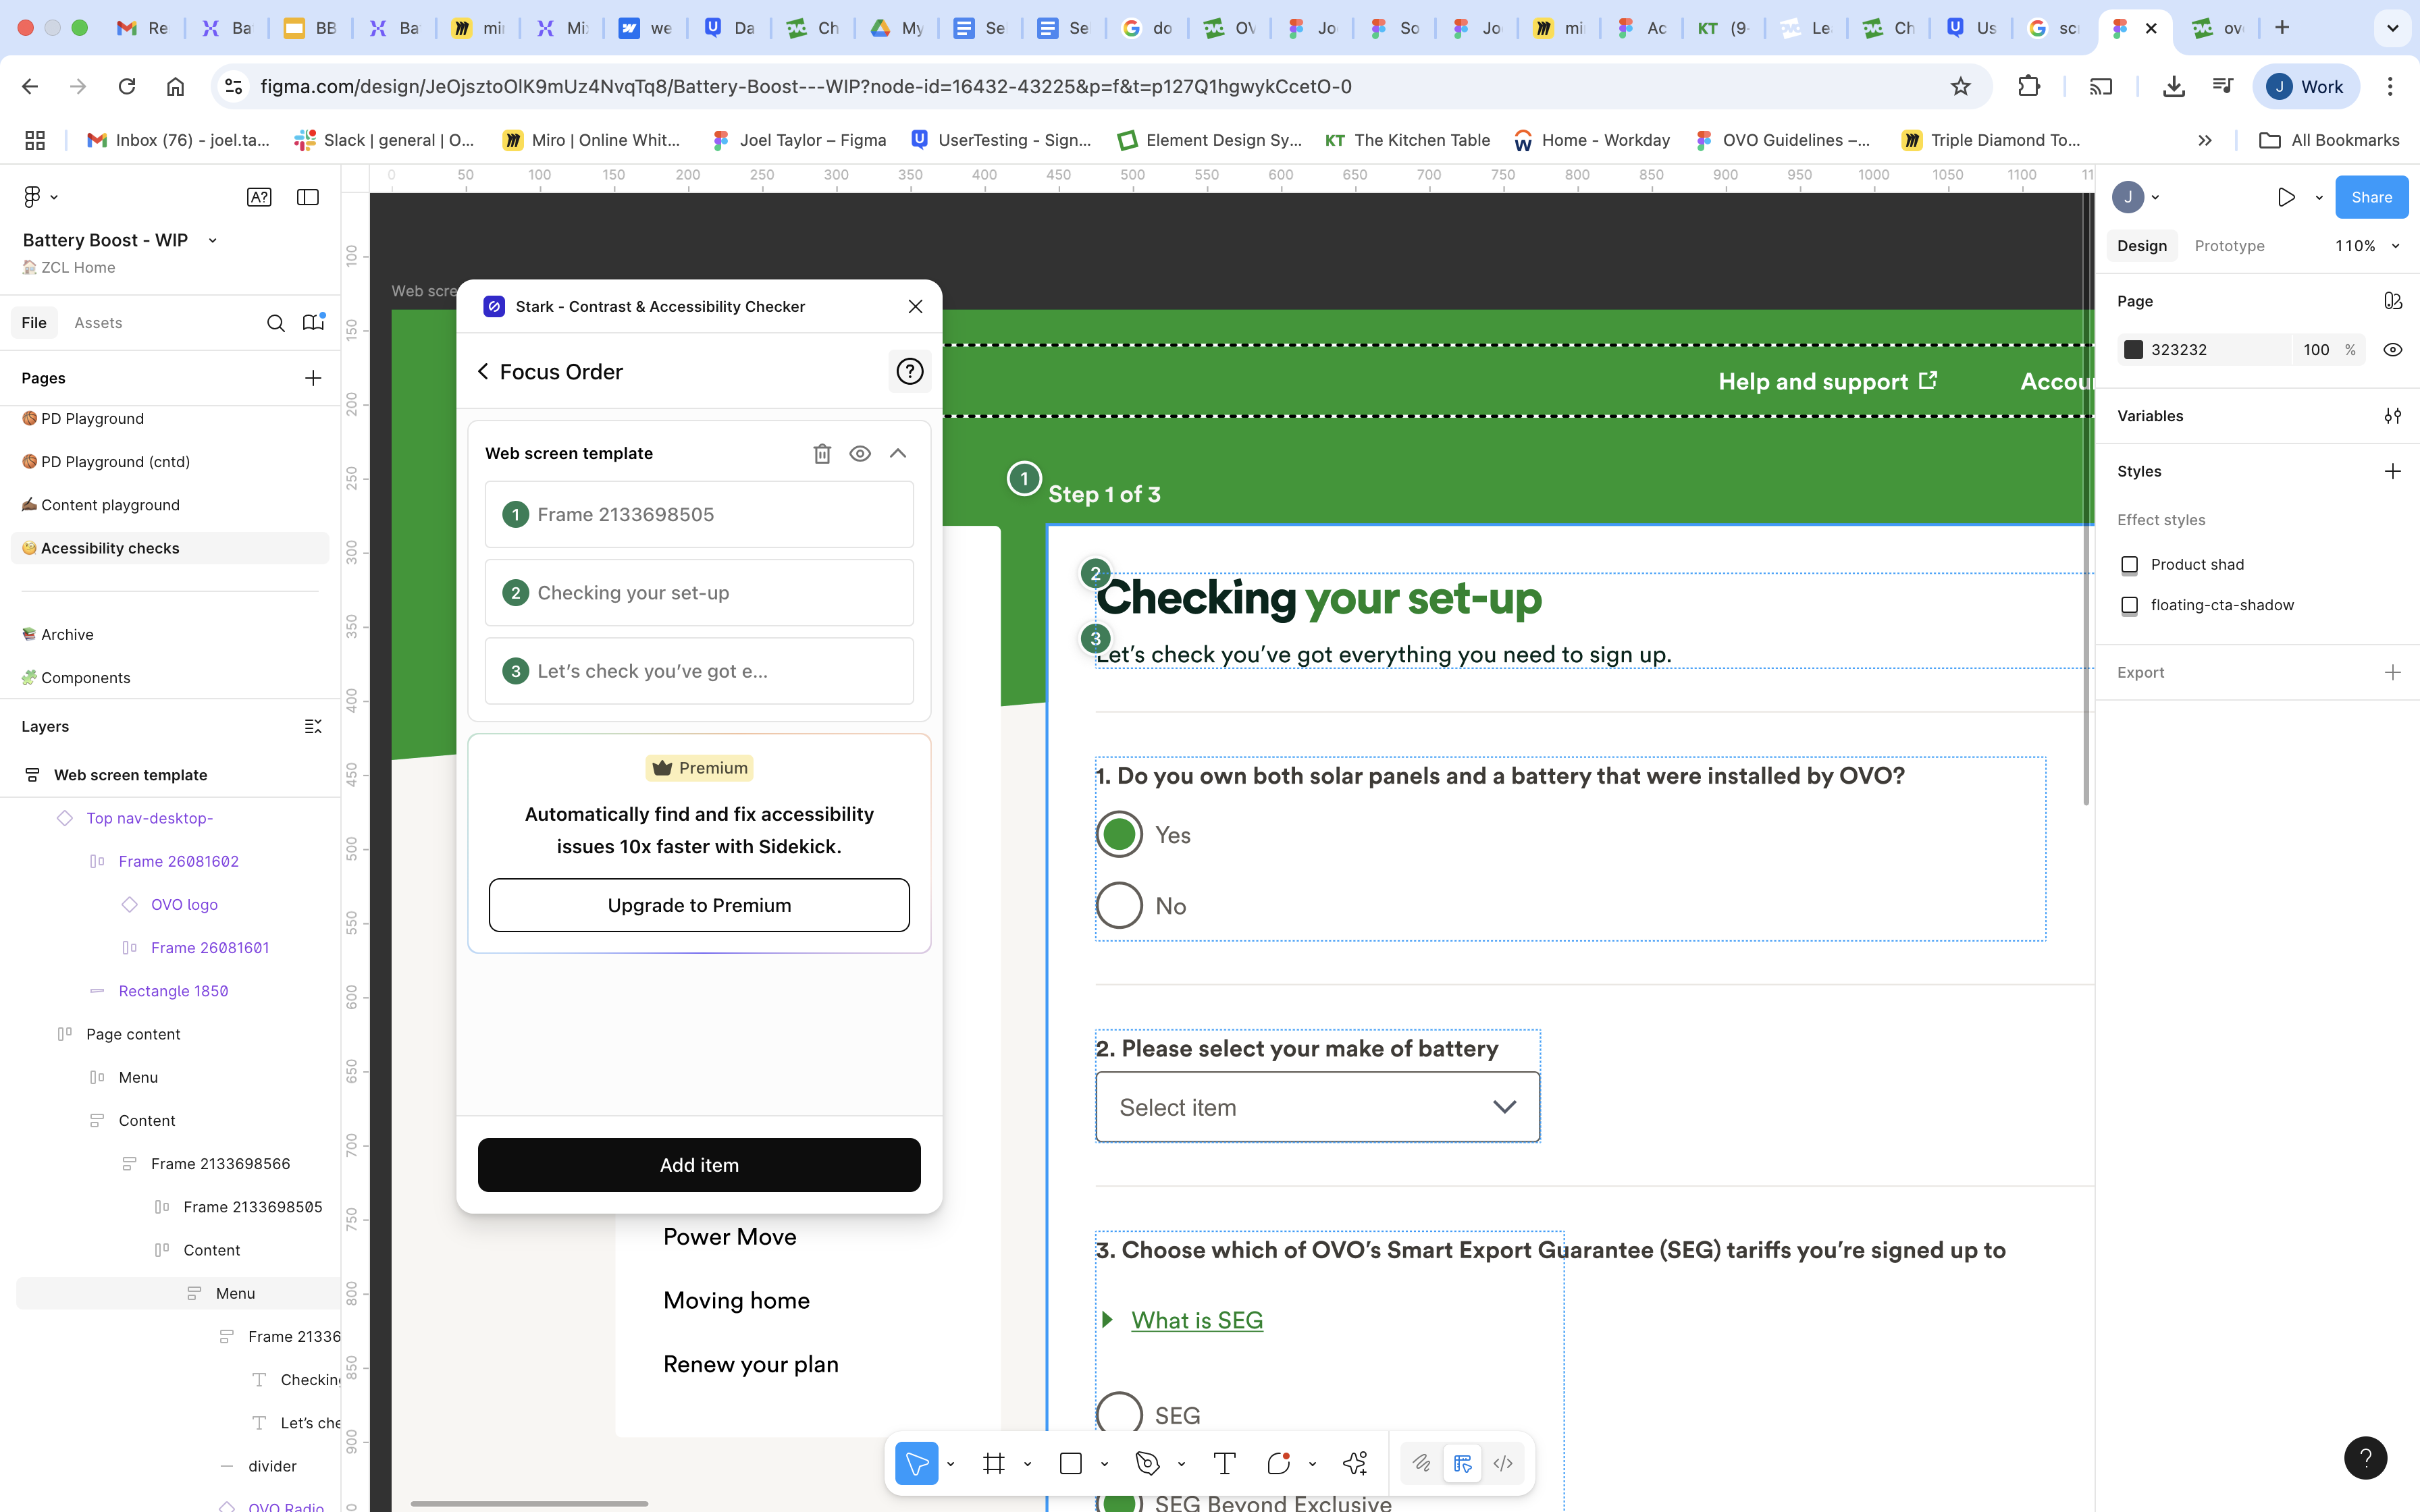The width and height of the screenshot is (2420, 1512).
Task: Select the No radio button
Action: [x=1119, y=906]
